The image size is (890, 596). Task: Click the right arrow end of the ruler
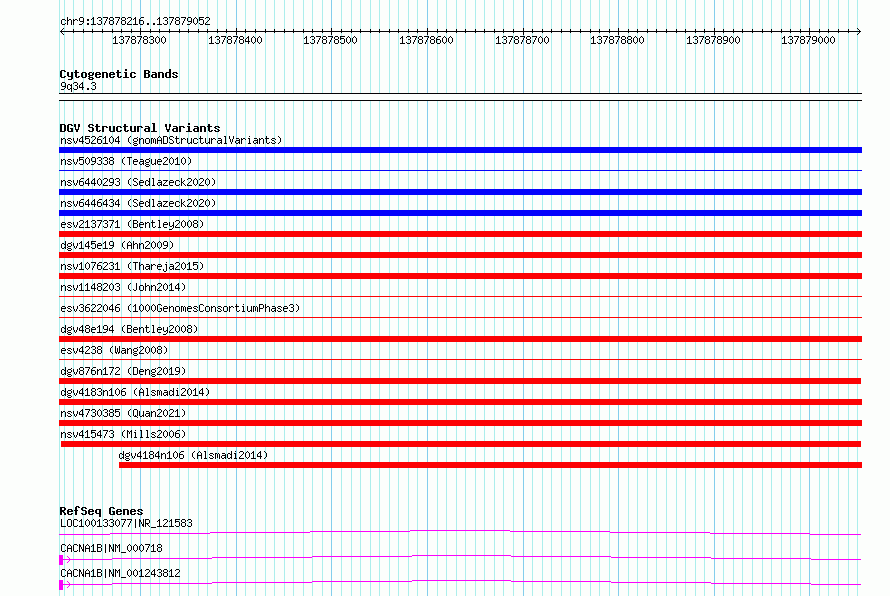[x=859, y=32]
